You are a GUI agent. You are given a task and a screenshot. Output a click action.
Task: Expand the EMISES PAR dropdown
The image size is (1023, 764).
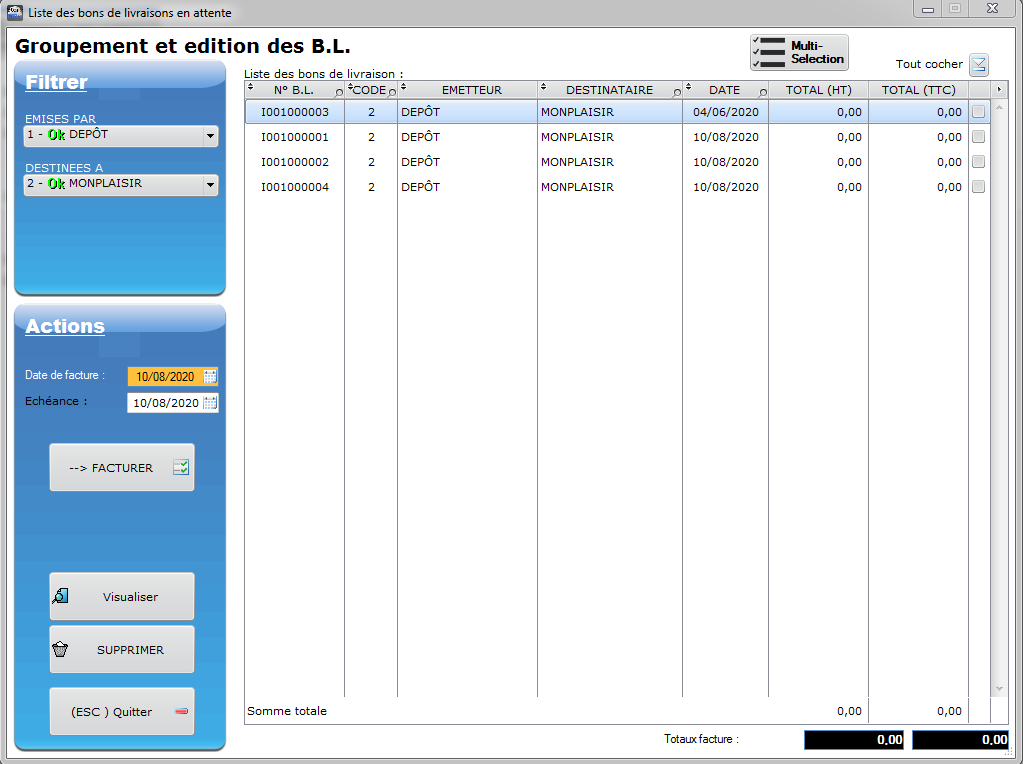click(209, 136)
